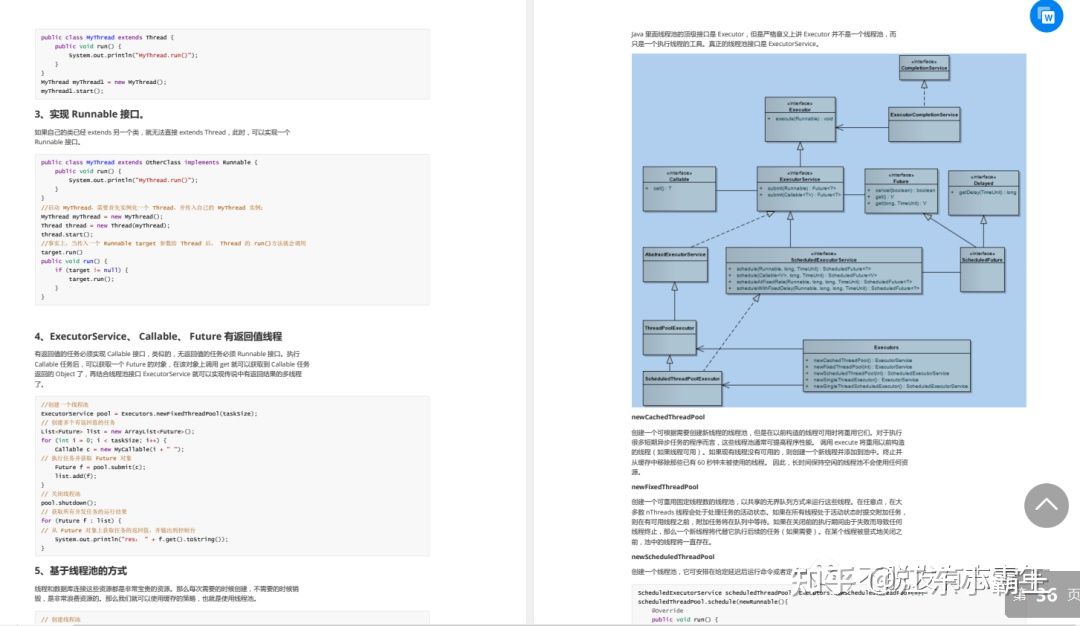Click the 'newScheduledThreadPool' subheading

pos(672,556)
